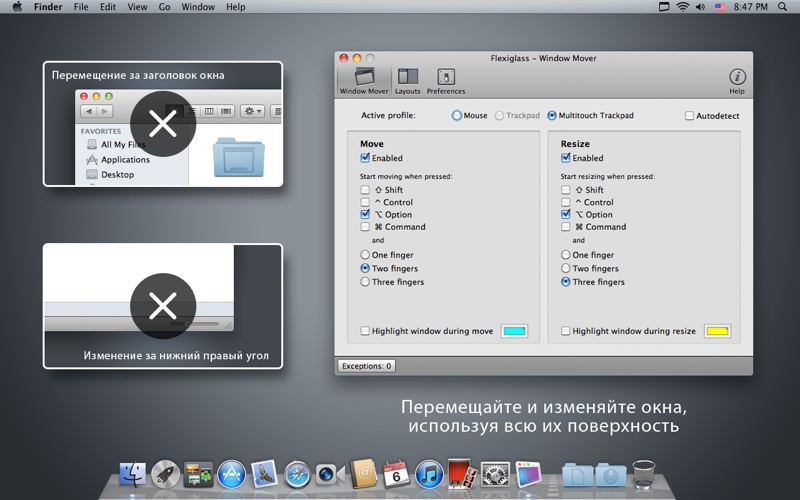Open System Preferences gear in Dock
The width and height of the screenshot is (800, 500).
tap(495, 474)
